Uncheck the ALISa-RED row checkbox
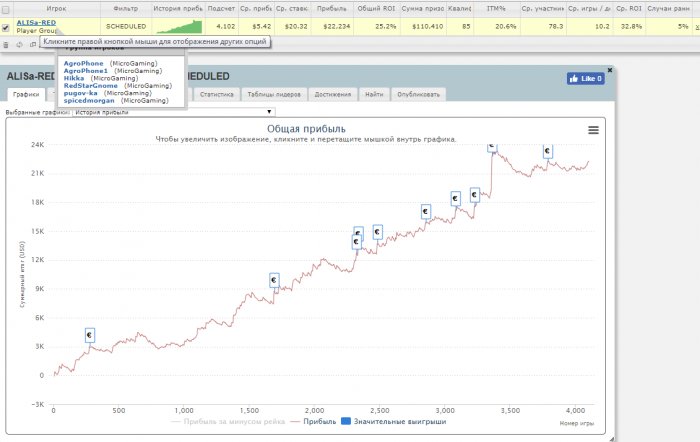The height and width of the screenshot is (442, 700). 5,28
